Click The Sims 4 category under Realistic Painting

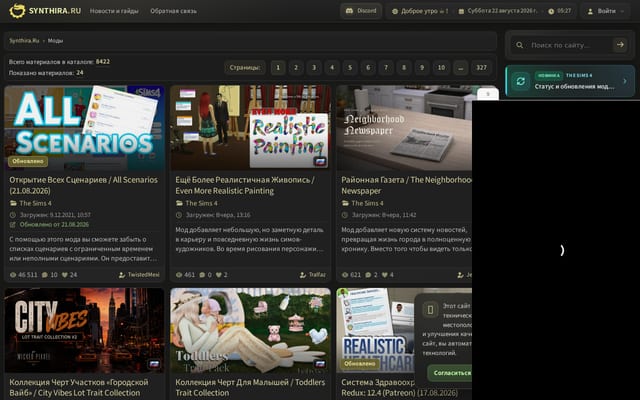pos(201,203)
